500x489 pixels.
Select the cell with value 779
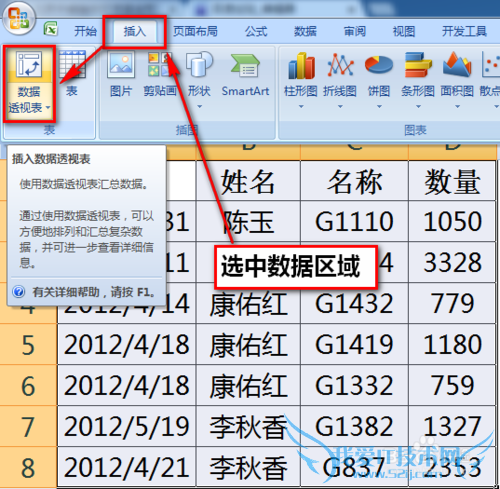pos(452,303)
